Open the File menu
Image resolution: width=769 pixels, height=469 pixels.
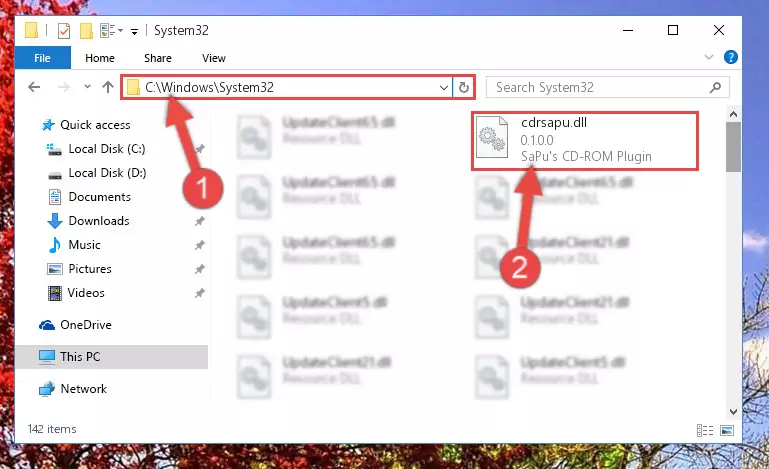pyautogui.click(x=43, y=58)
